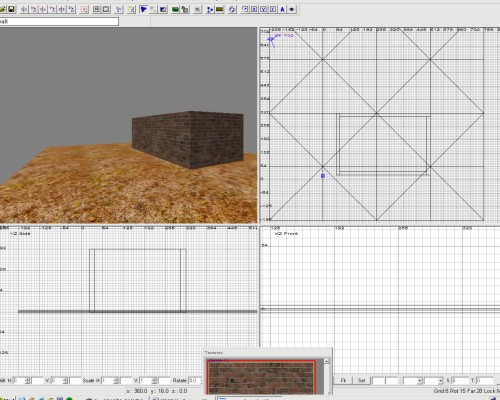
Task: Toggle the Y axis toolbar button
Action: tap(264, 9)
